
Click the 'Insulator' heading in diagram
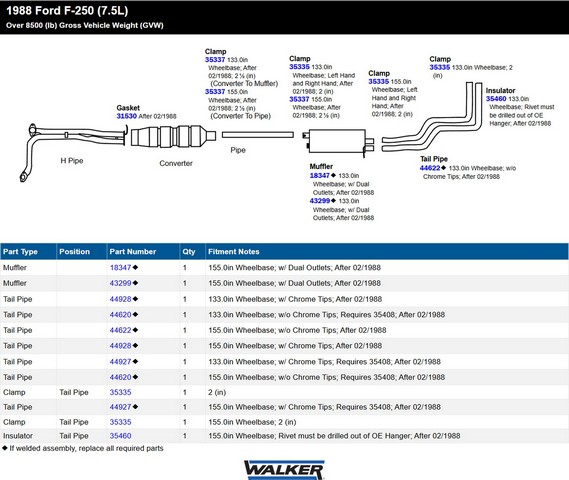pyautogui.click(x=500, y=91)
